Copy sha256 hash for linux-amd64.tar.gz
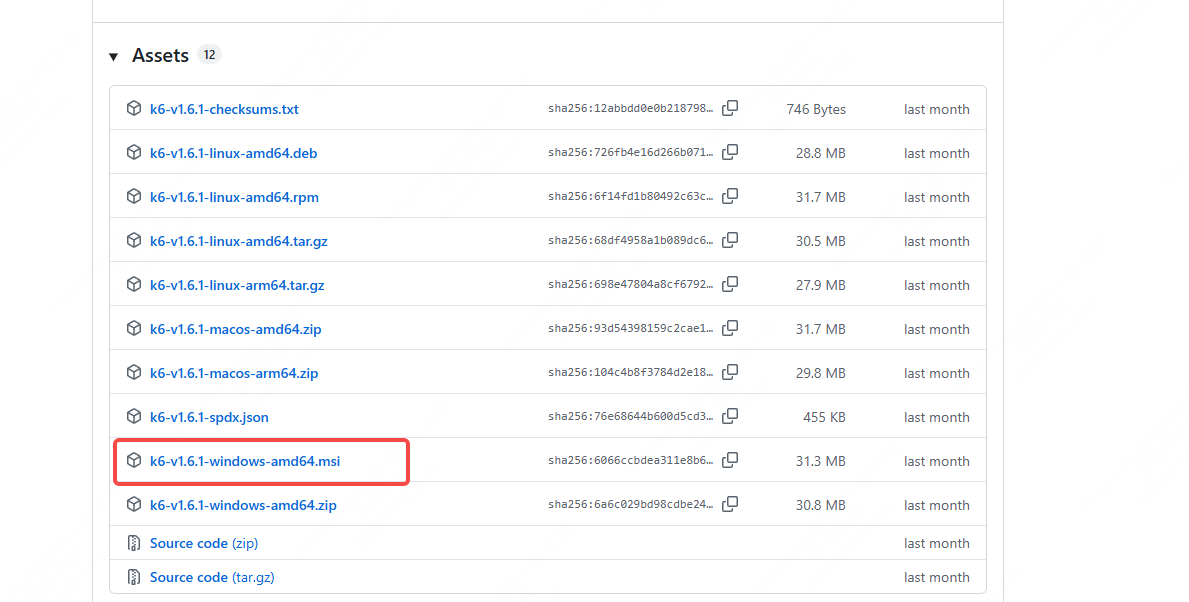This screenshot has width=1189, height=602. pos(730,240)
